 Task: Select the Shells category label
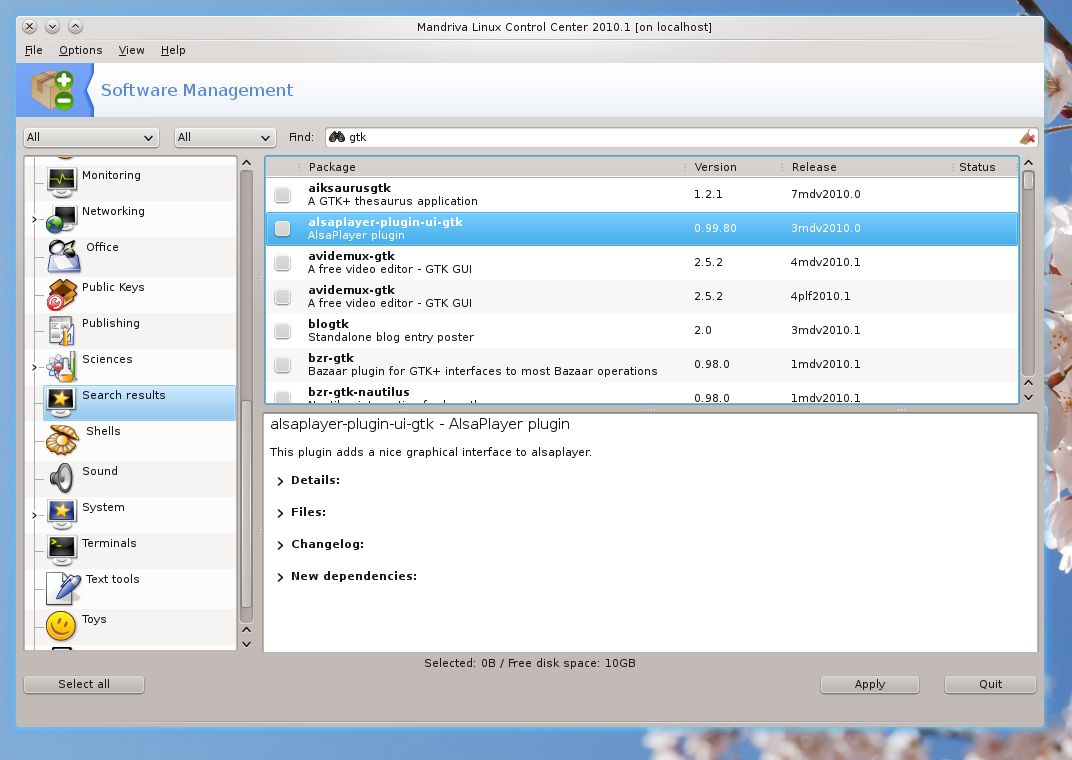103,431
